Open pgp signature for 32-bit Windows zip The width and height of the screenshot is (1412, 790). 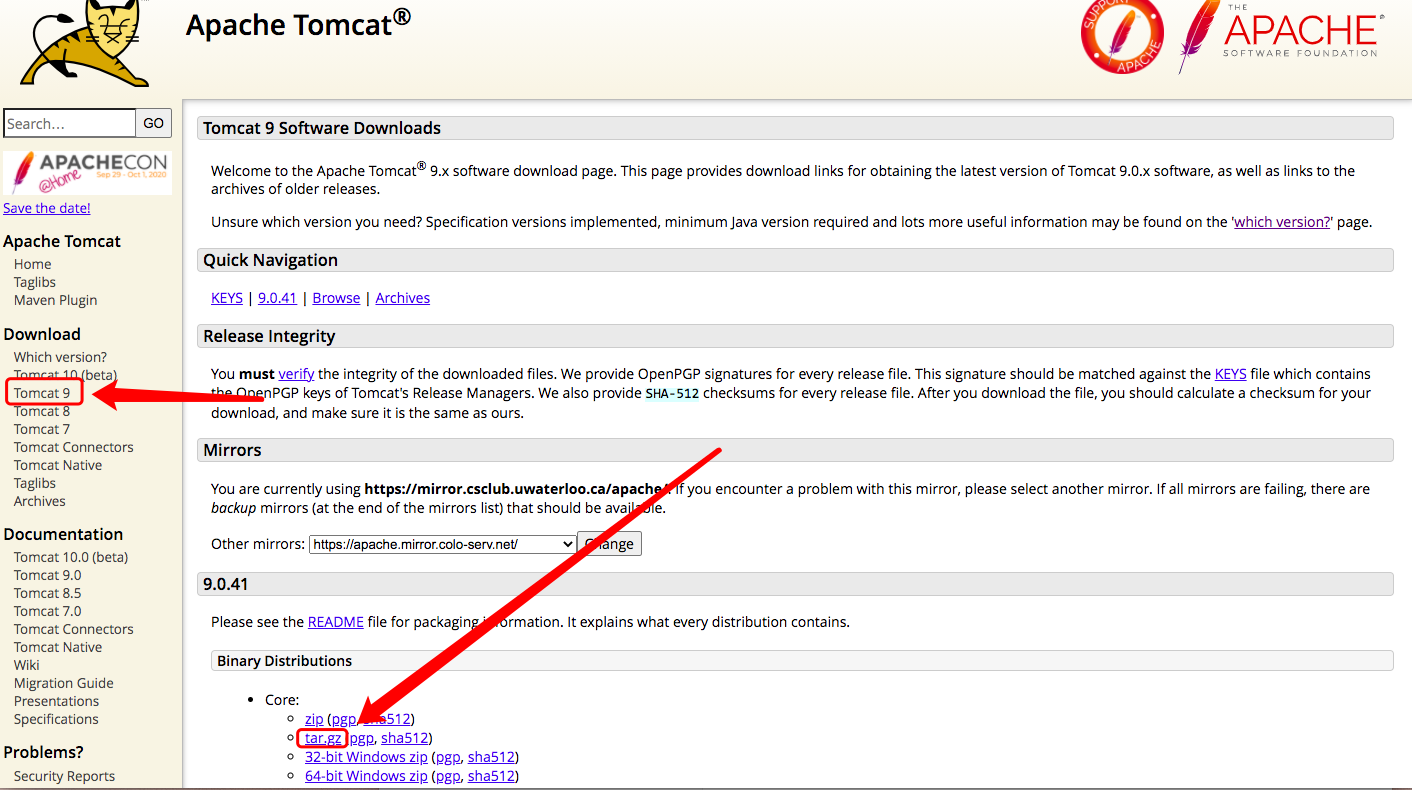coord(447,757)
